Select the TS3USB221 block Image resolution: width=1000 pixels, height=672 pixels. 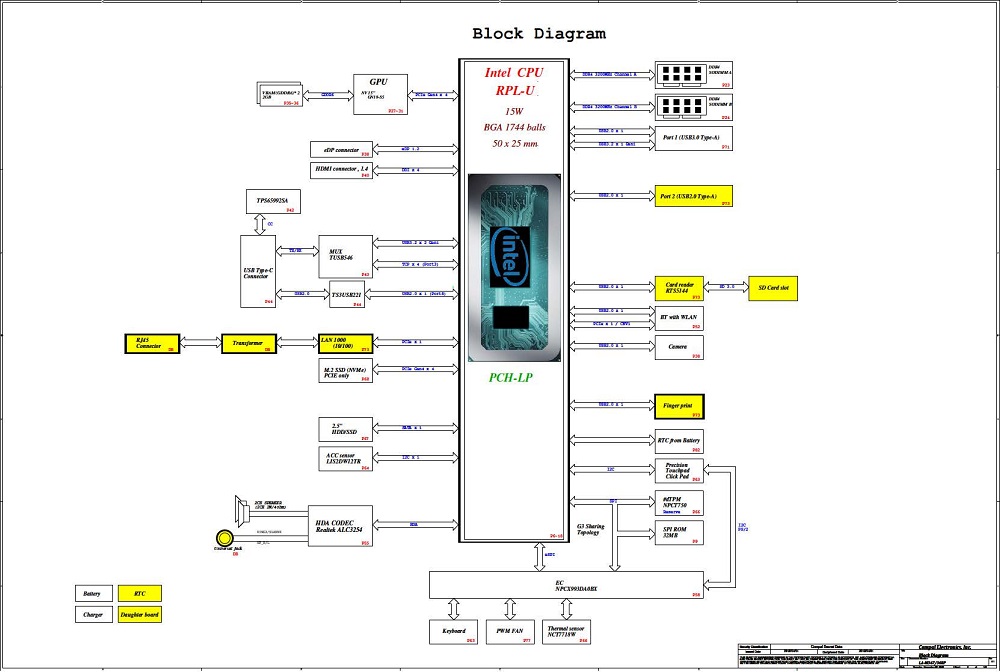tap(347, 295)
